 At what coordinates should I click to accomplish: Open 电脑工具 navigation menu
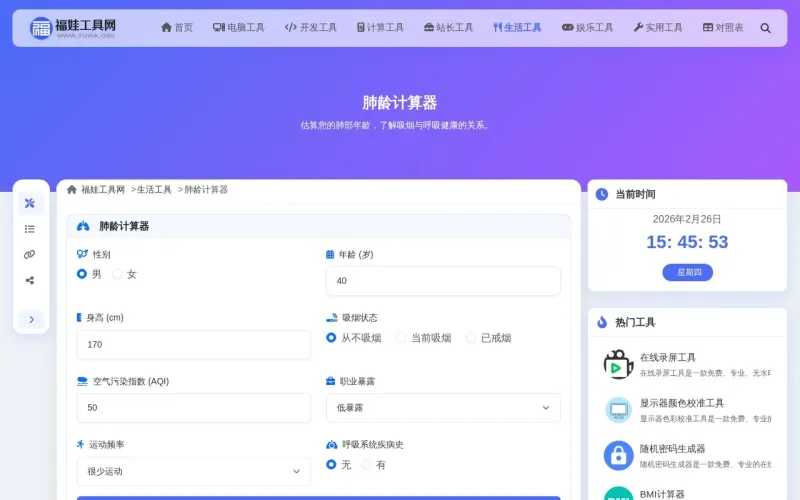(239, 28)
